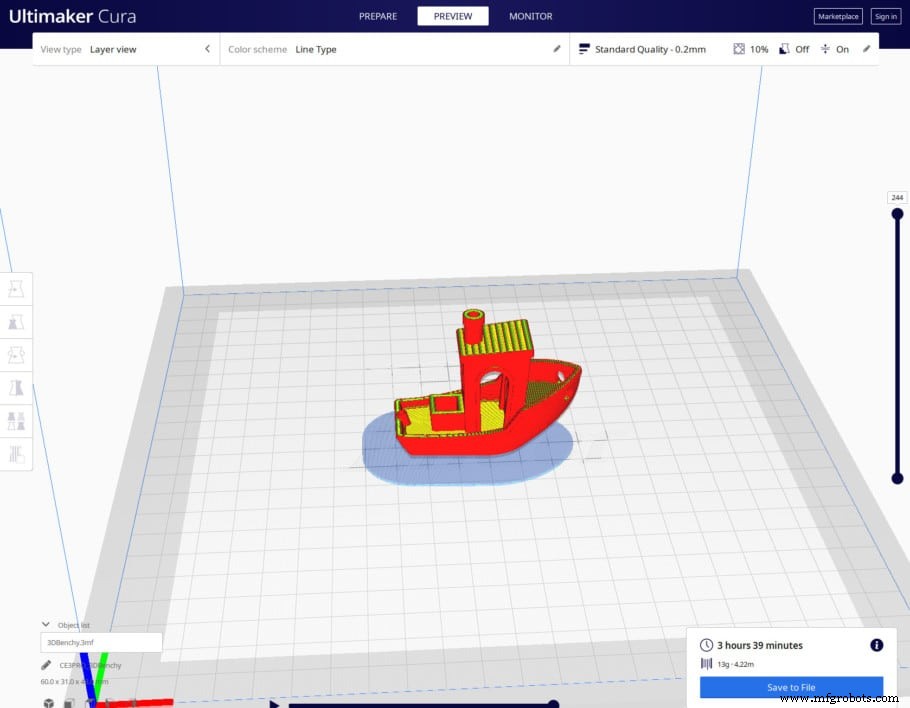Click the print time info icon

[877, 645]
